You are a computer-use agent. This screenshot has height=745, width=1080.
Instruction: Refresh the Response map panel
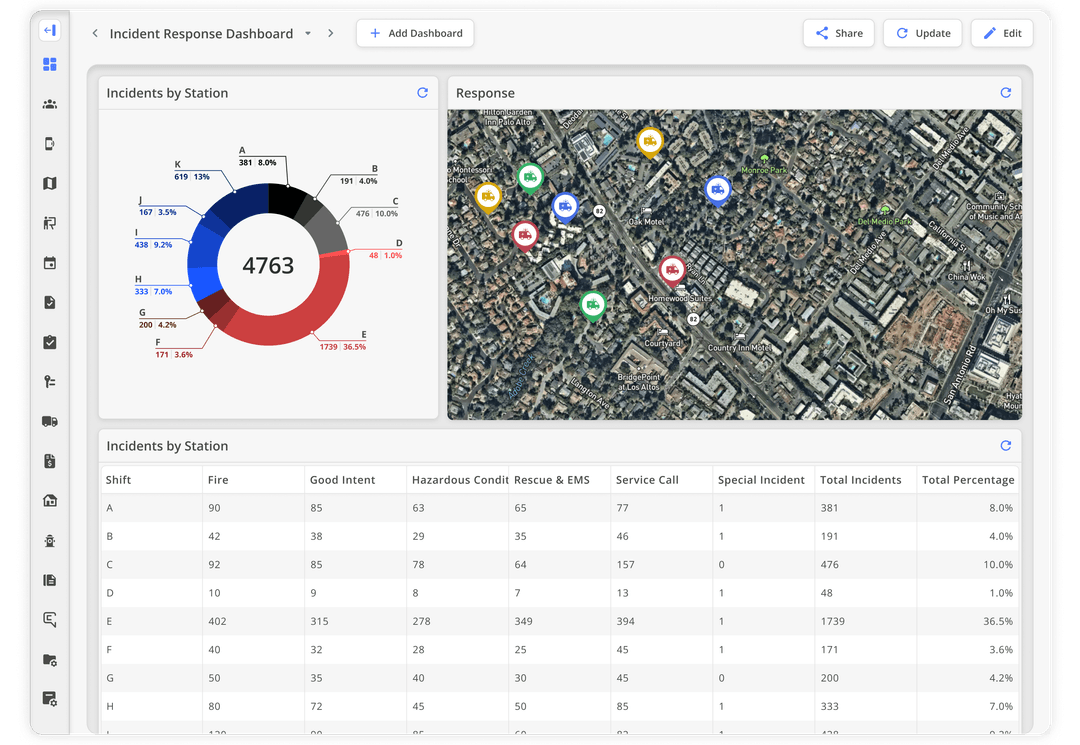point(1006,92)
